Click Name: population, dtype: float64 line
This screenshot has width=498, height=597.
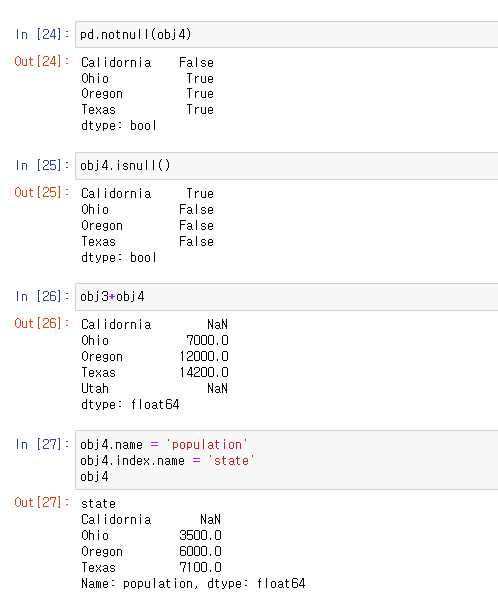pos(193,583)
